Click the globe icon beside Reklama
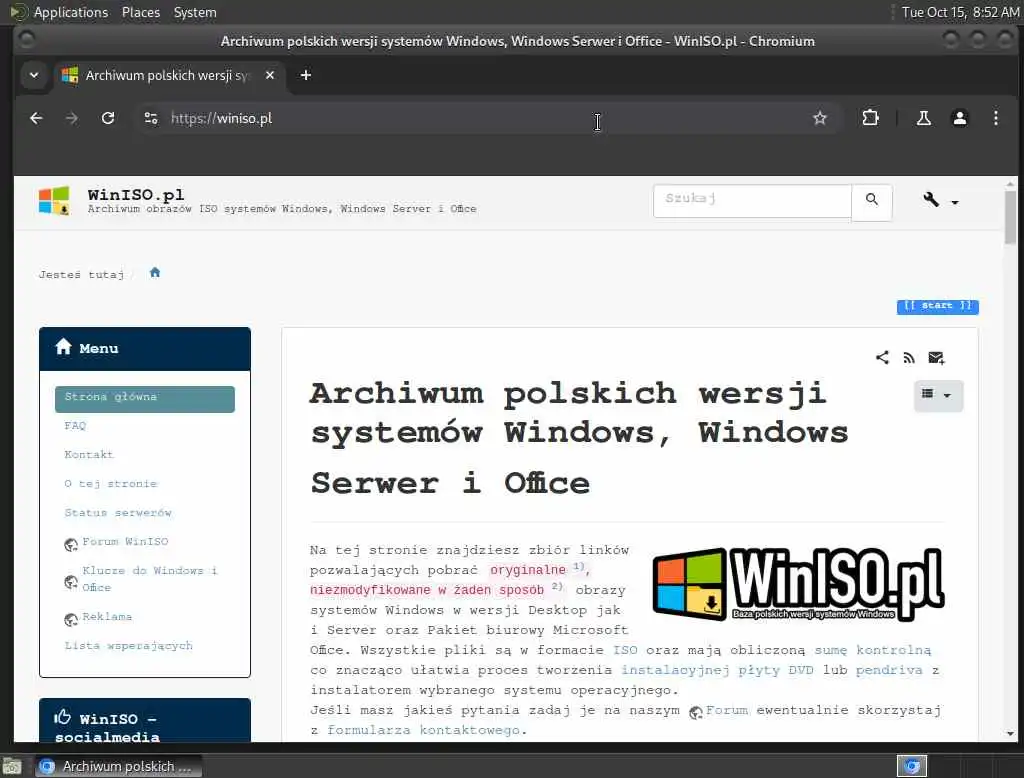This screenshot has width=1024, height=778. pos(71,619)
